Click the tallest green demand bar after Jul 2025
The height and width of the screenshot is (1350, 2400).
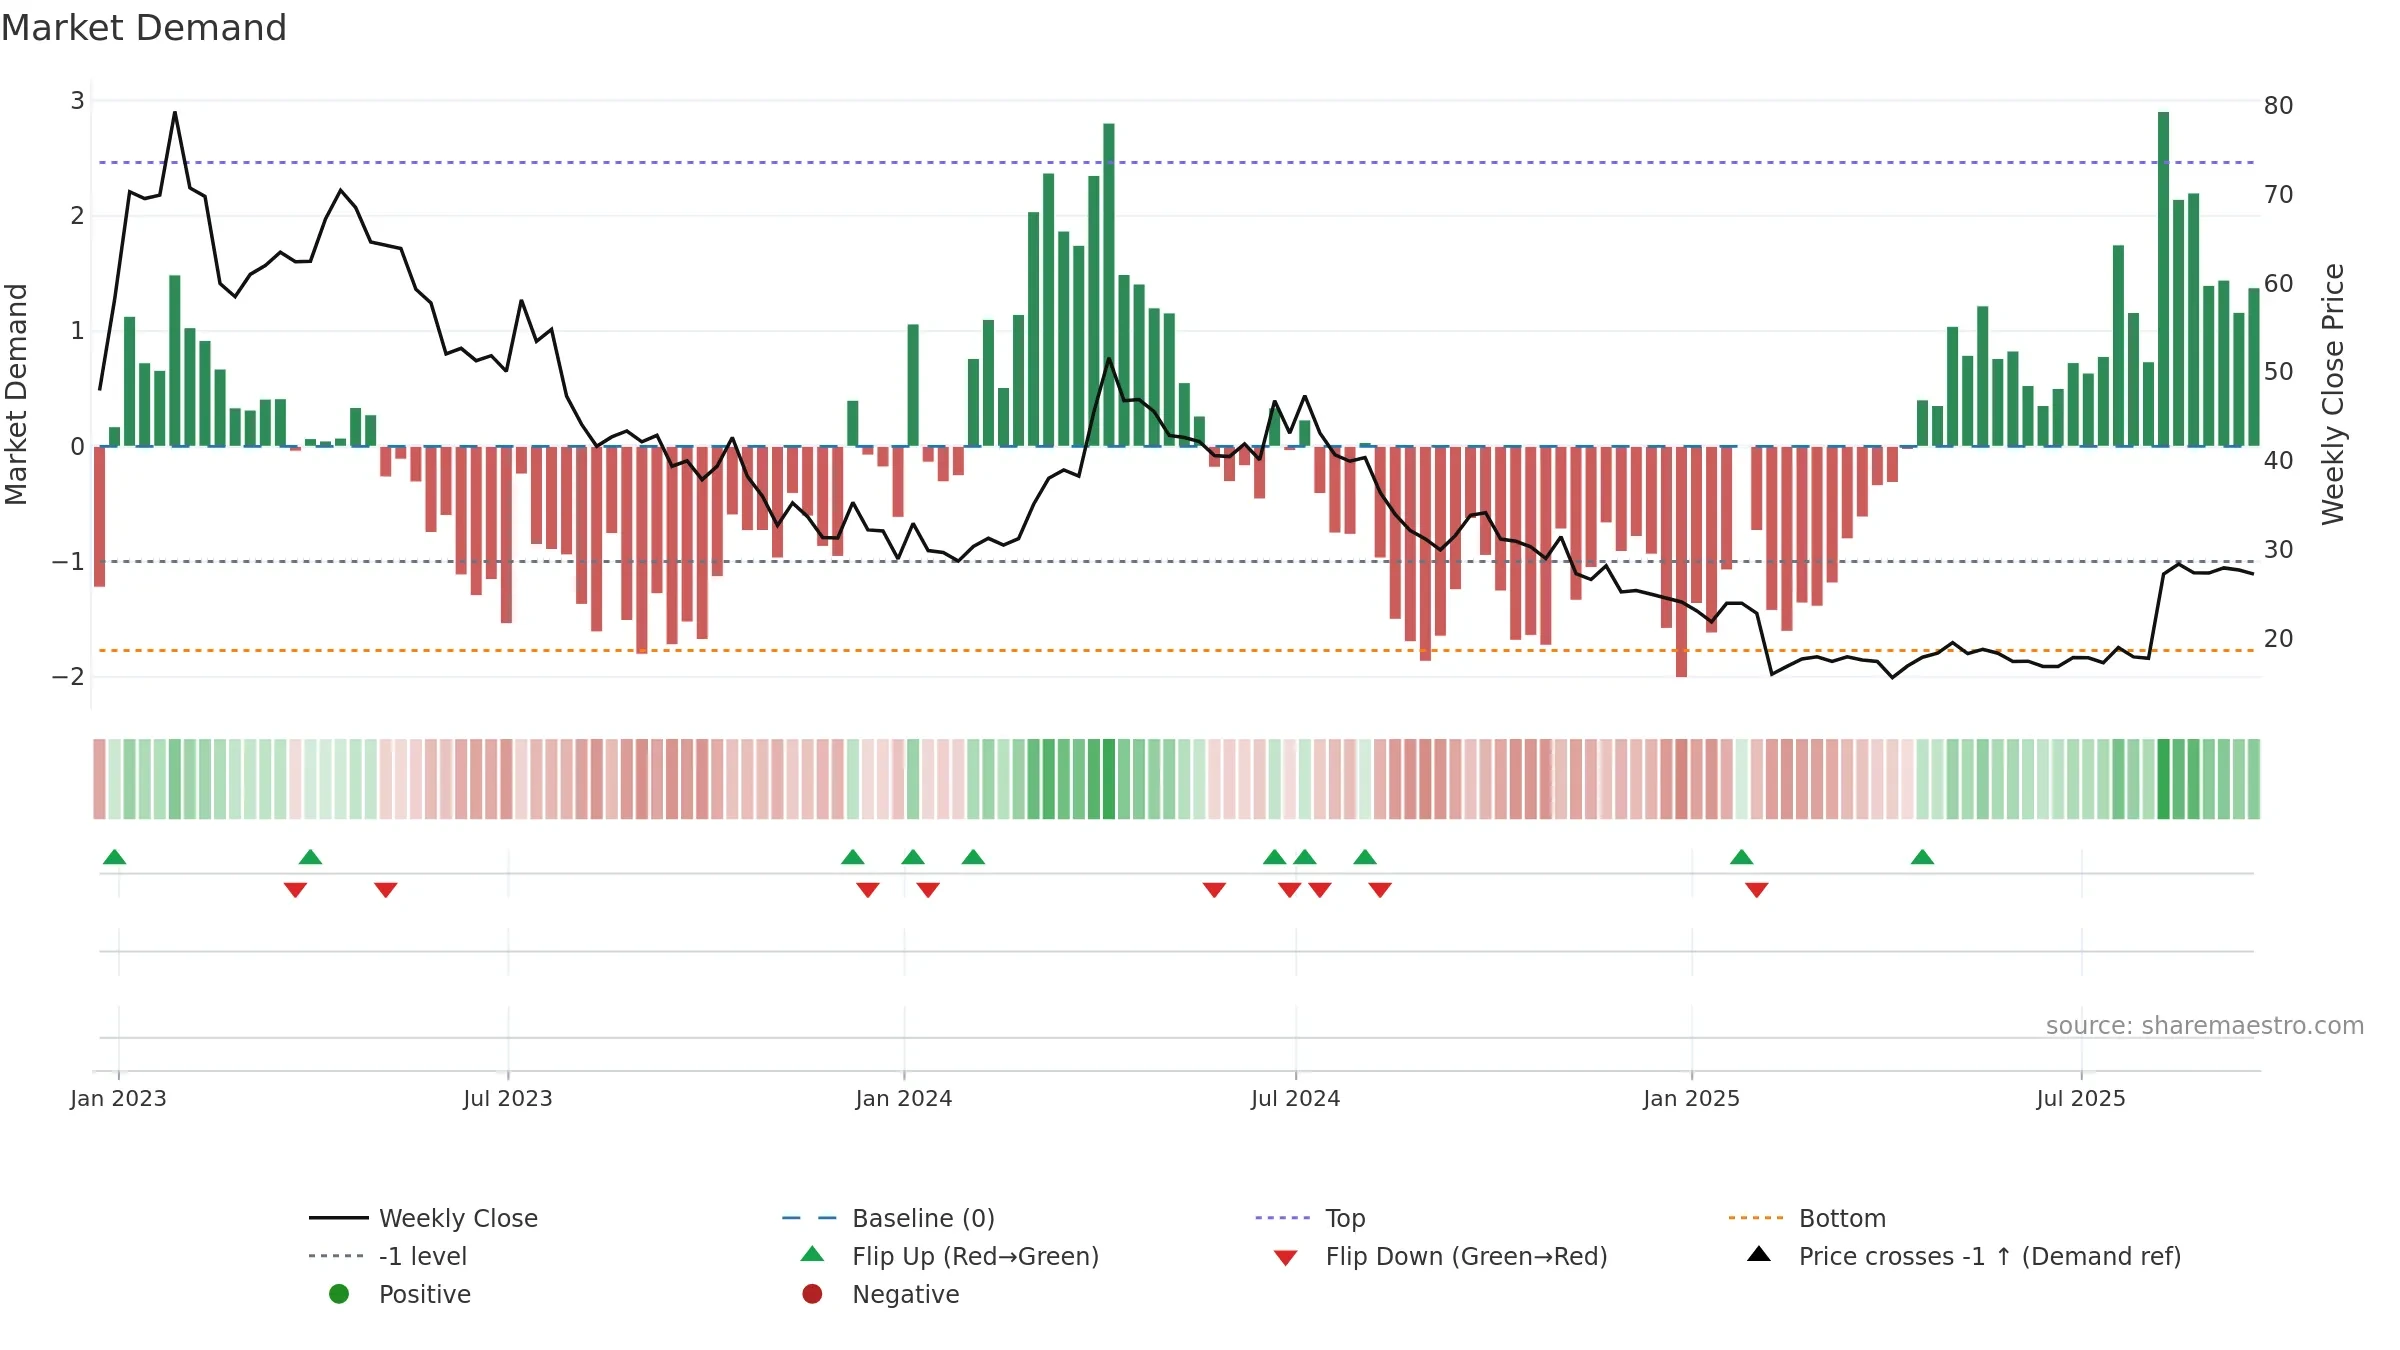2164,279
